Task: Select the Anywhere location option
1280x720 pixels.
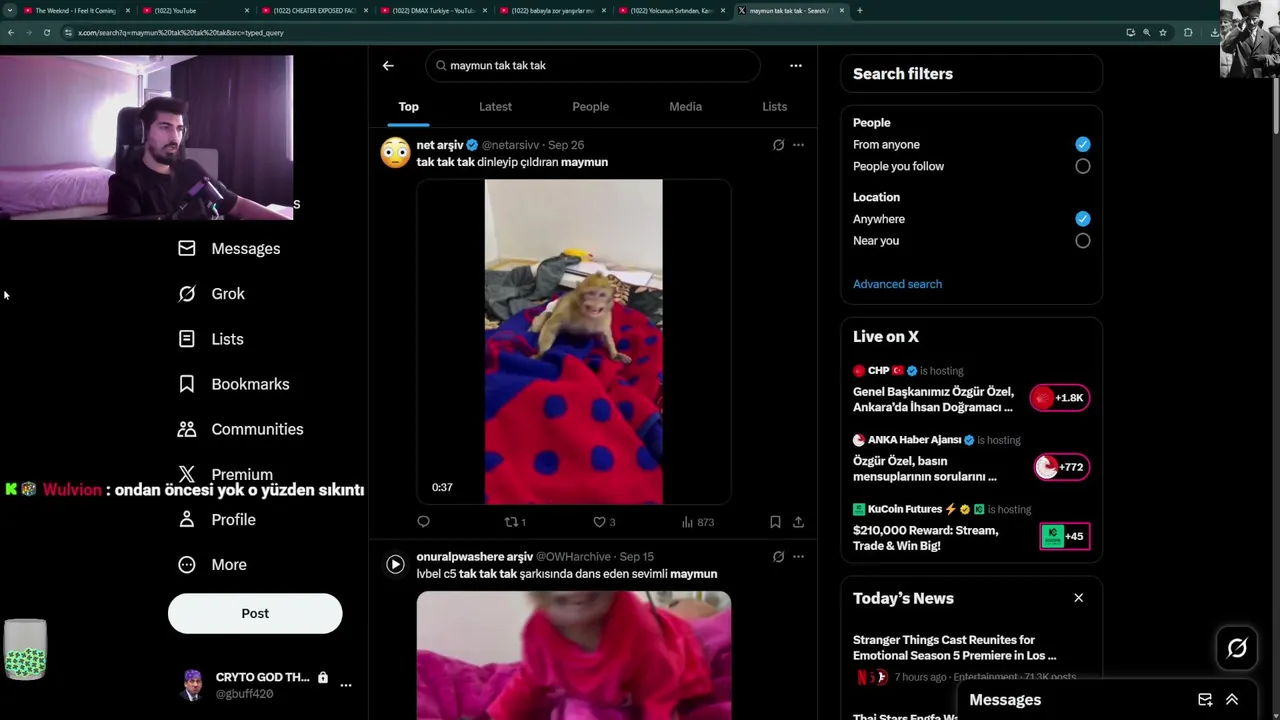Action: [1082, 218]
